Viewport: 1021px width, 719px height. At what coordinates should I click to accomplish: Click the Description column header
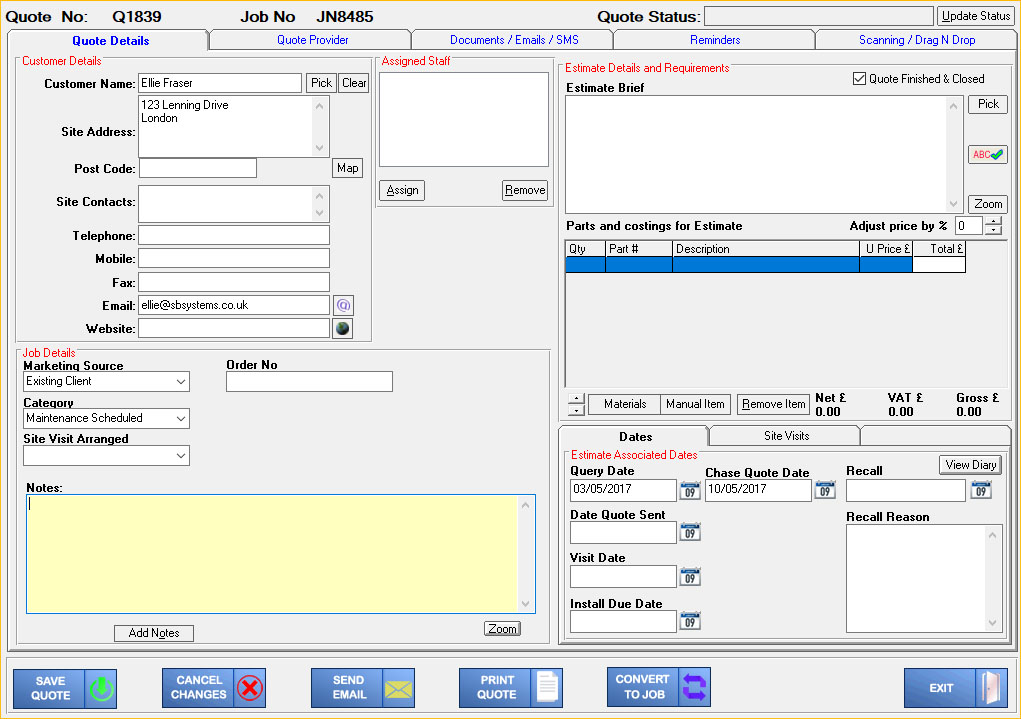766,249
